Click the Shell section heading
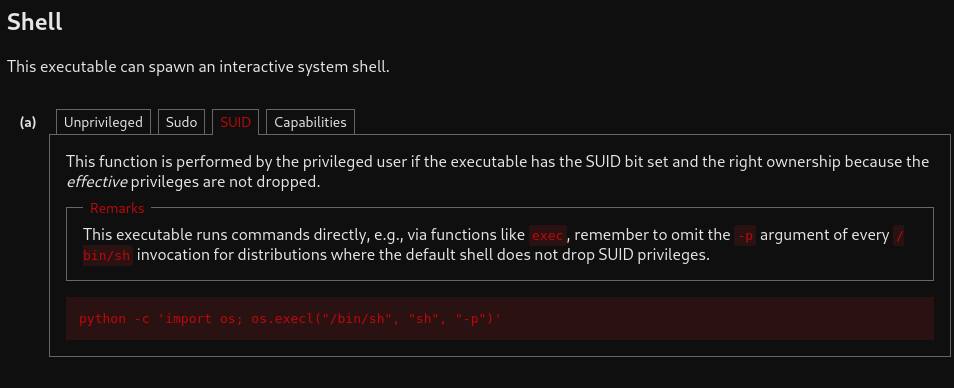Screen dimensions: 954x388 tap(35, 23)
